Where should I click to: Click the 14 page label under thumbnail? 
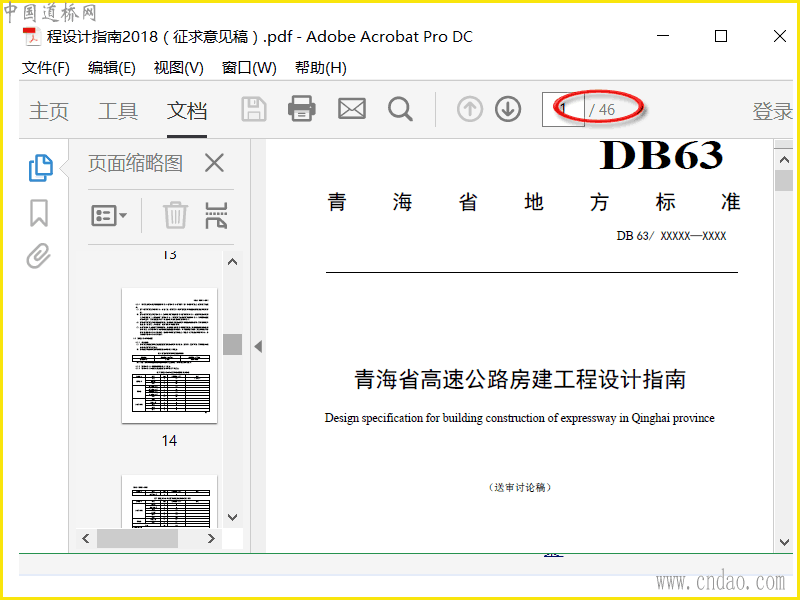point(169,440)
